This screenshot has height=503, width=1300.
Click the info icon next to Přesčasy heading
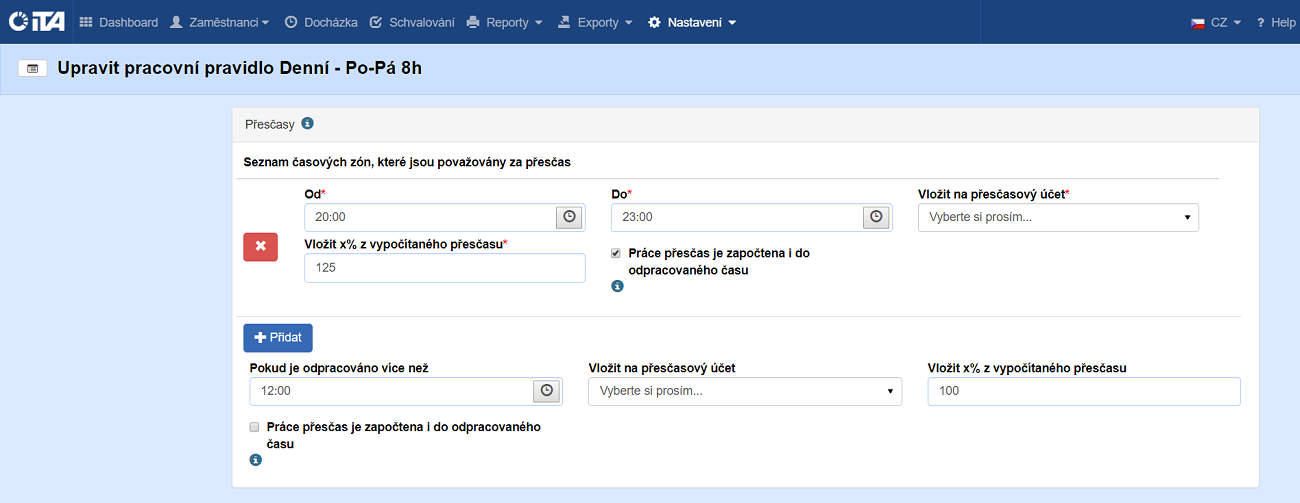tap(308, 124)
